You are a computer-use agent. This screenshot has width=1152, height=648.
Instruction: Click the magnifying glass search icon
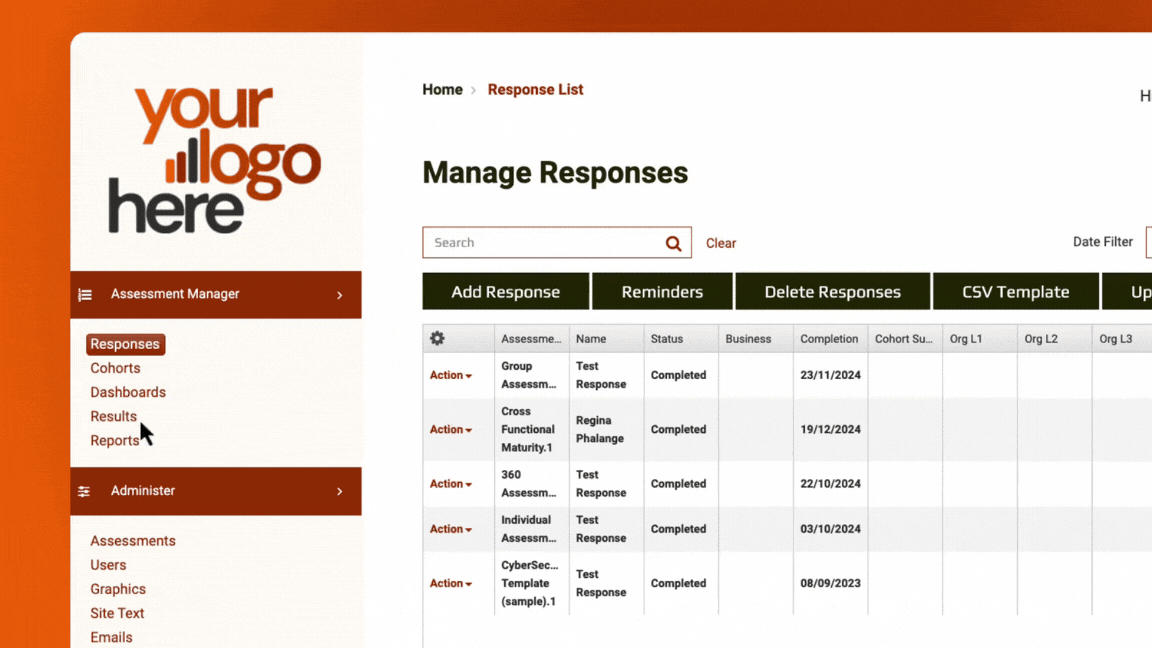click(673, 242)
